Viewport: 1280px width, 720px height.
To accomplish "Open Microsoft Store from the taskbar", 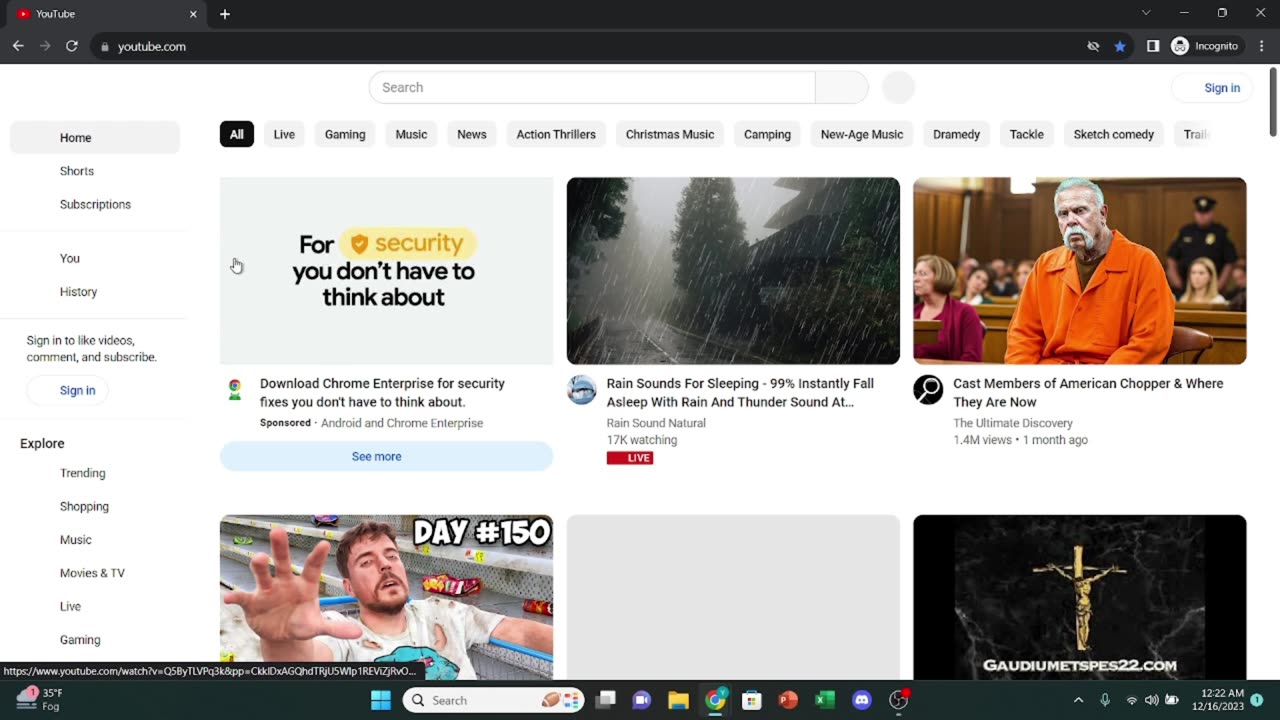I will tap(752, 700).
